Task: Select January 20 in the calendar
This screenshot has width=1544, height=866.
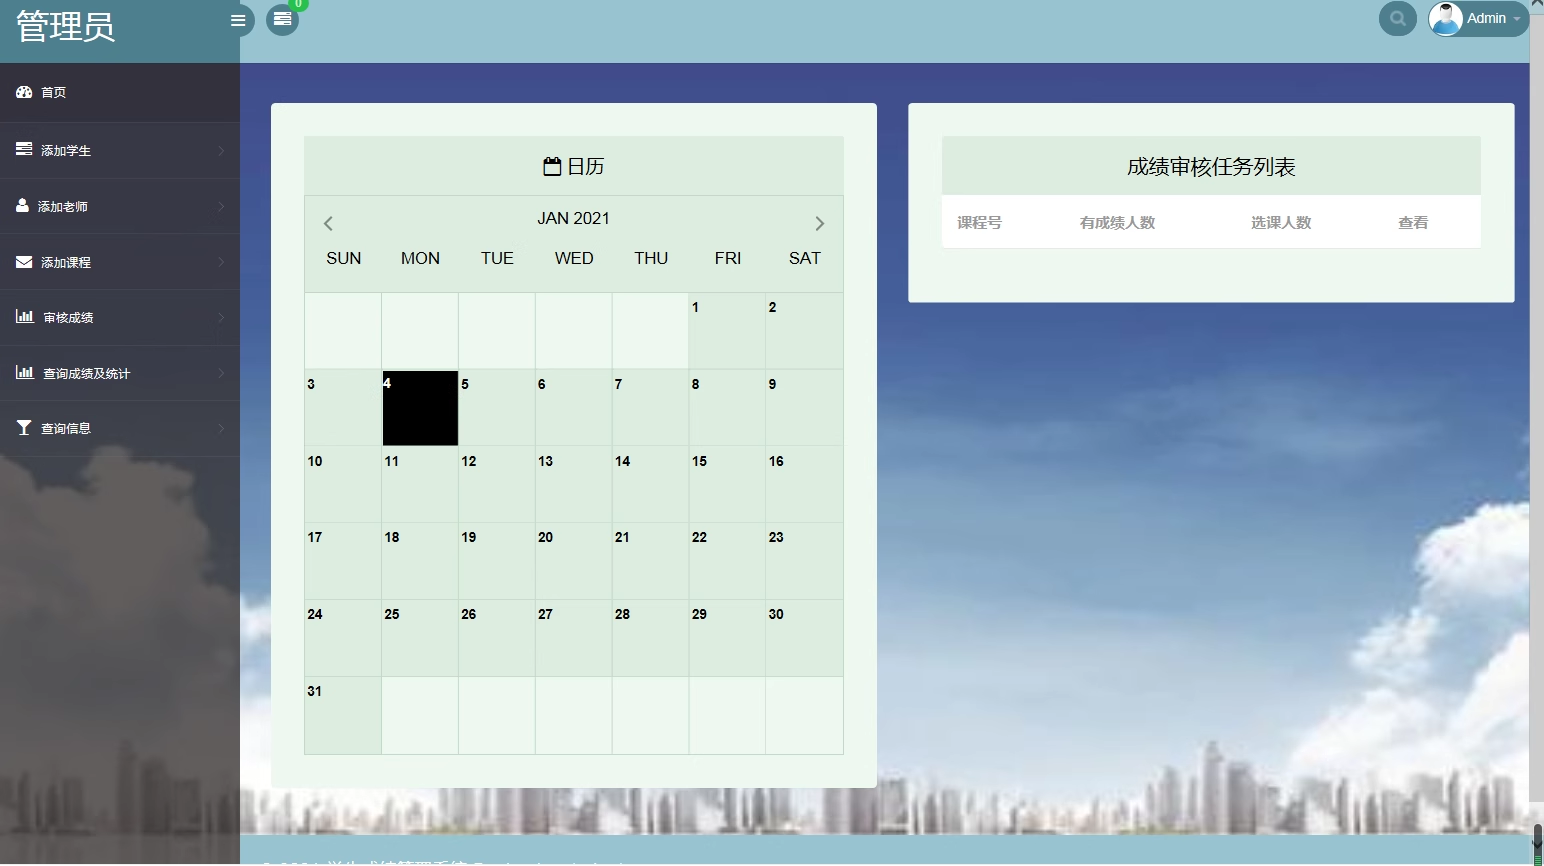Action: (x=574, y=561)
